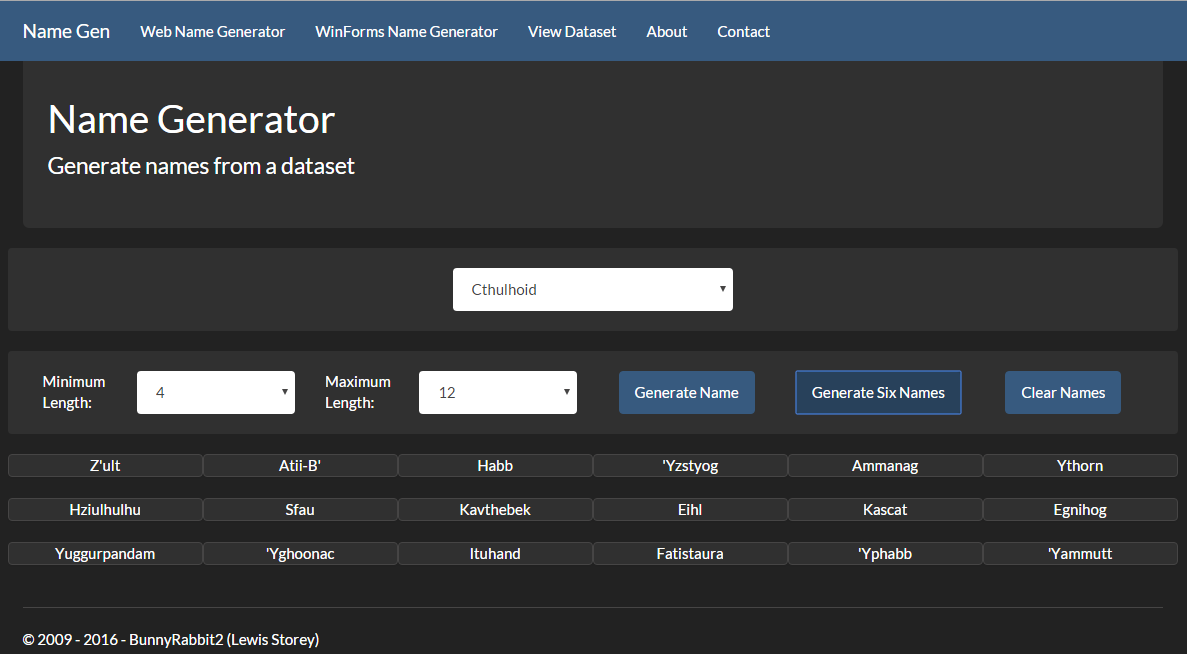The width and height of the screenshot is (1187, 654).
Task: Navigate to View Dataset
Action: click(x=572, y=32)
